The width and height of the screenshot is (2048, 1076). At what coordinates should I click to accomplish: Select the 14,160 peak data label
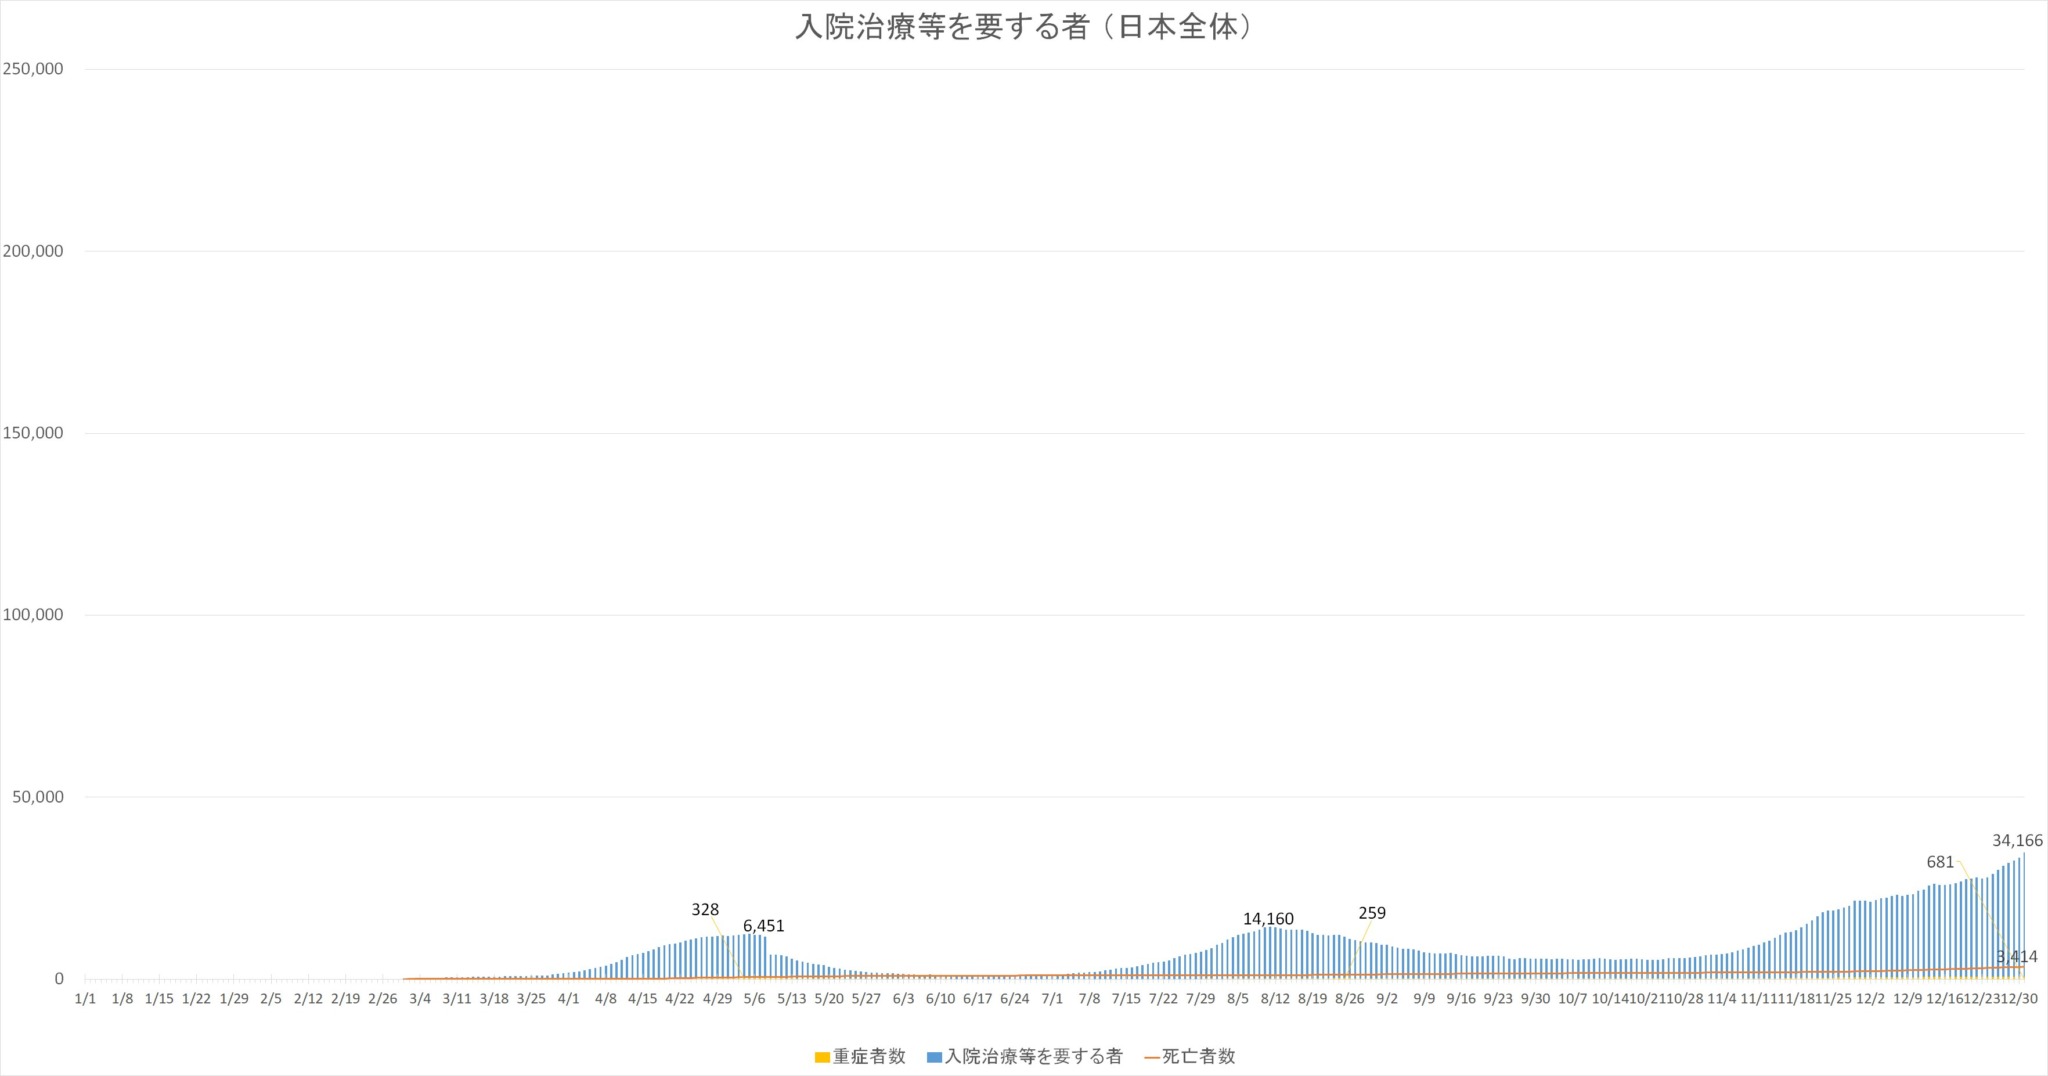pyautogui.click(x=1268, y=919)
